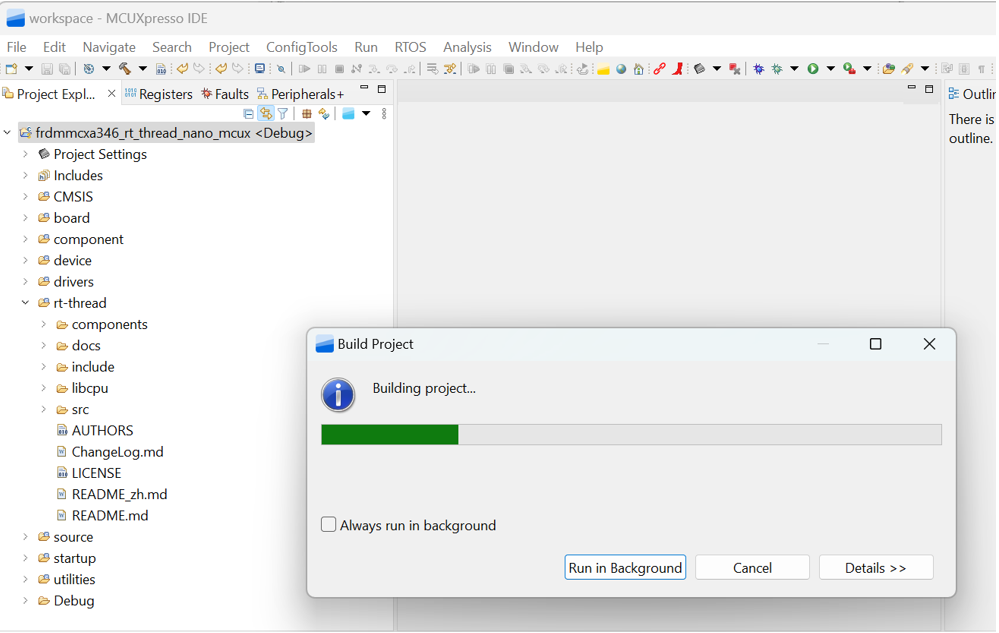Collapse the rt-thread folder
Image resolution: width=999 pixels, height=633 pixels.
[25, 302]
